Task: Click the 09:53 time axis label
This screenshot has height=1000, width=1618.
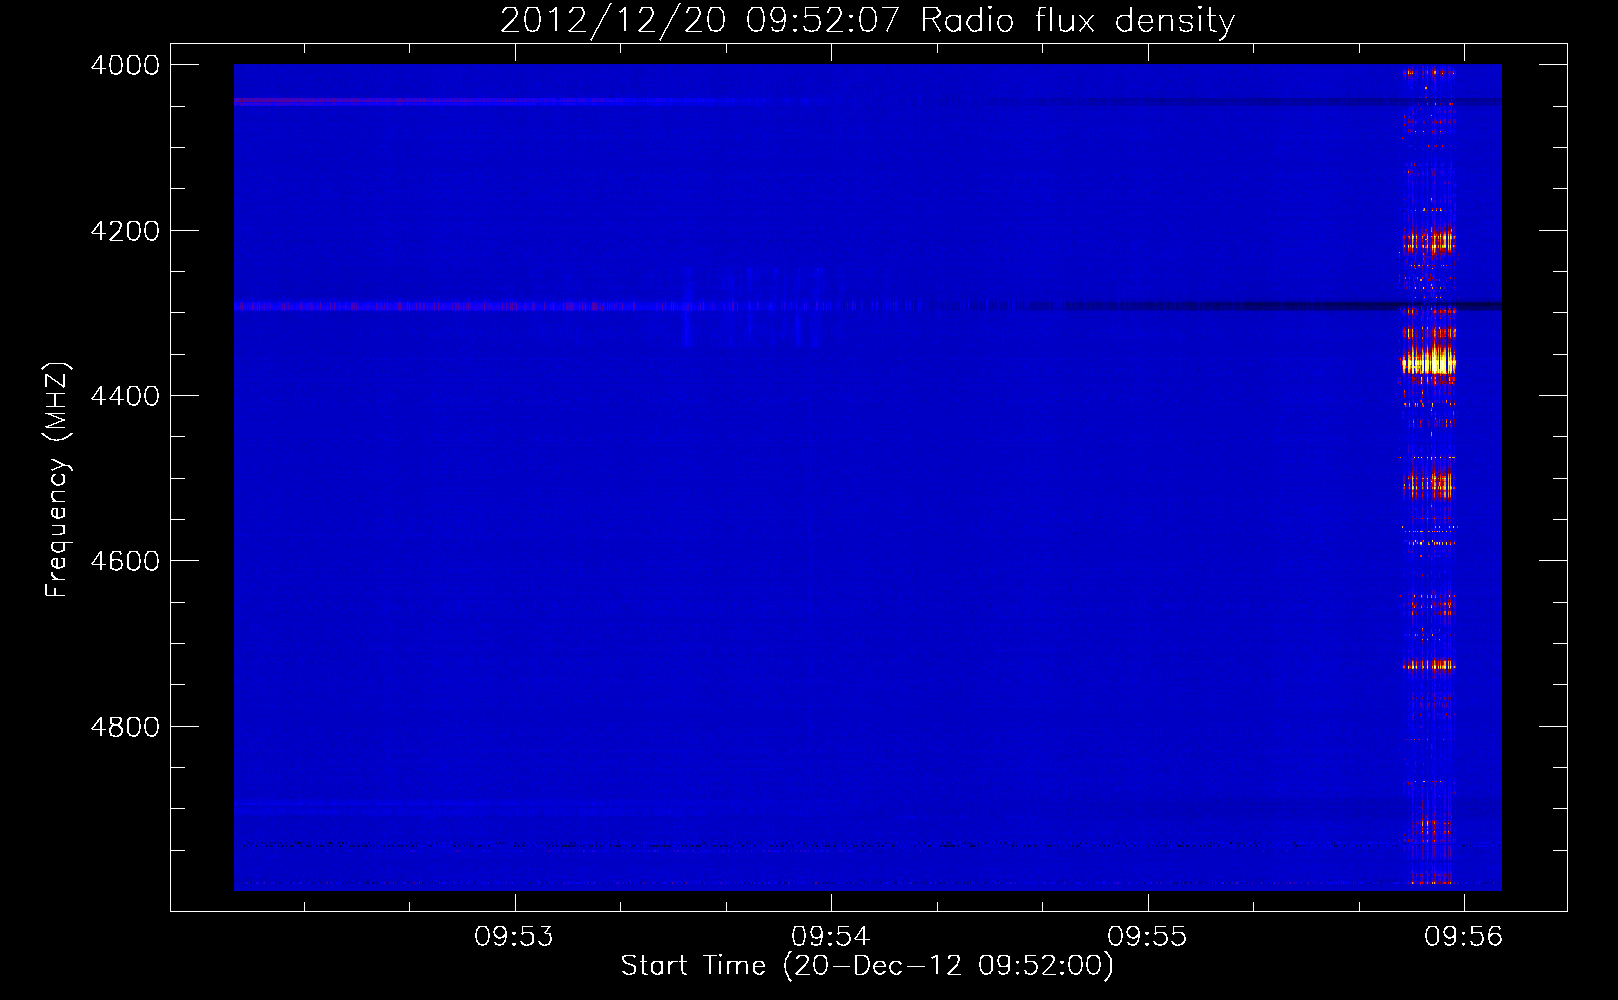Action: pyautogui.click(x=514, y=937)
